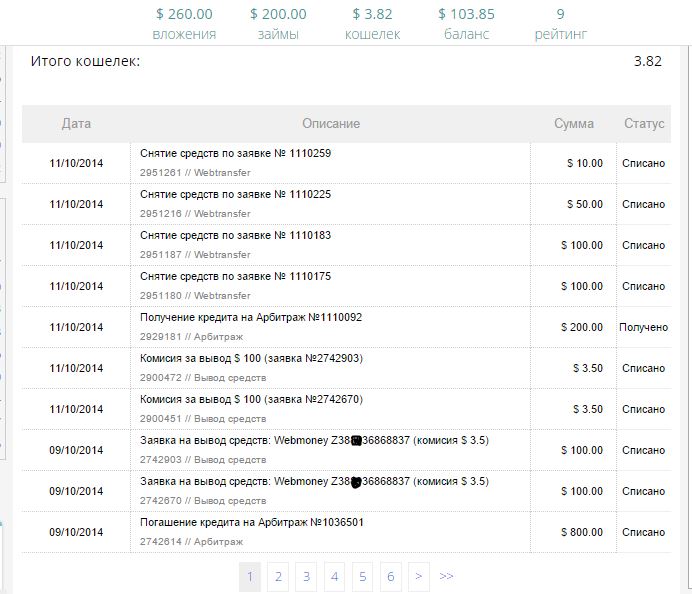Viewport: 692px width, 594px height.
Task: Click Комисия за вывод заявка №2742903
Action: point(251,358)
